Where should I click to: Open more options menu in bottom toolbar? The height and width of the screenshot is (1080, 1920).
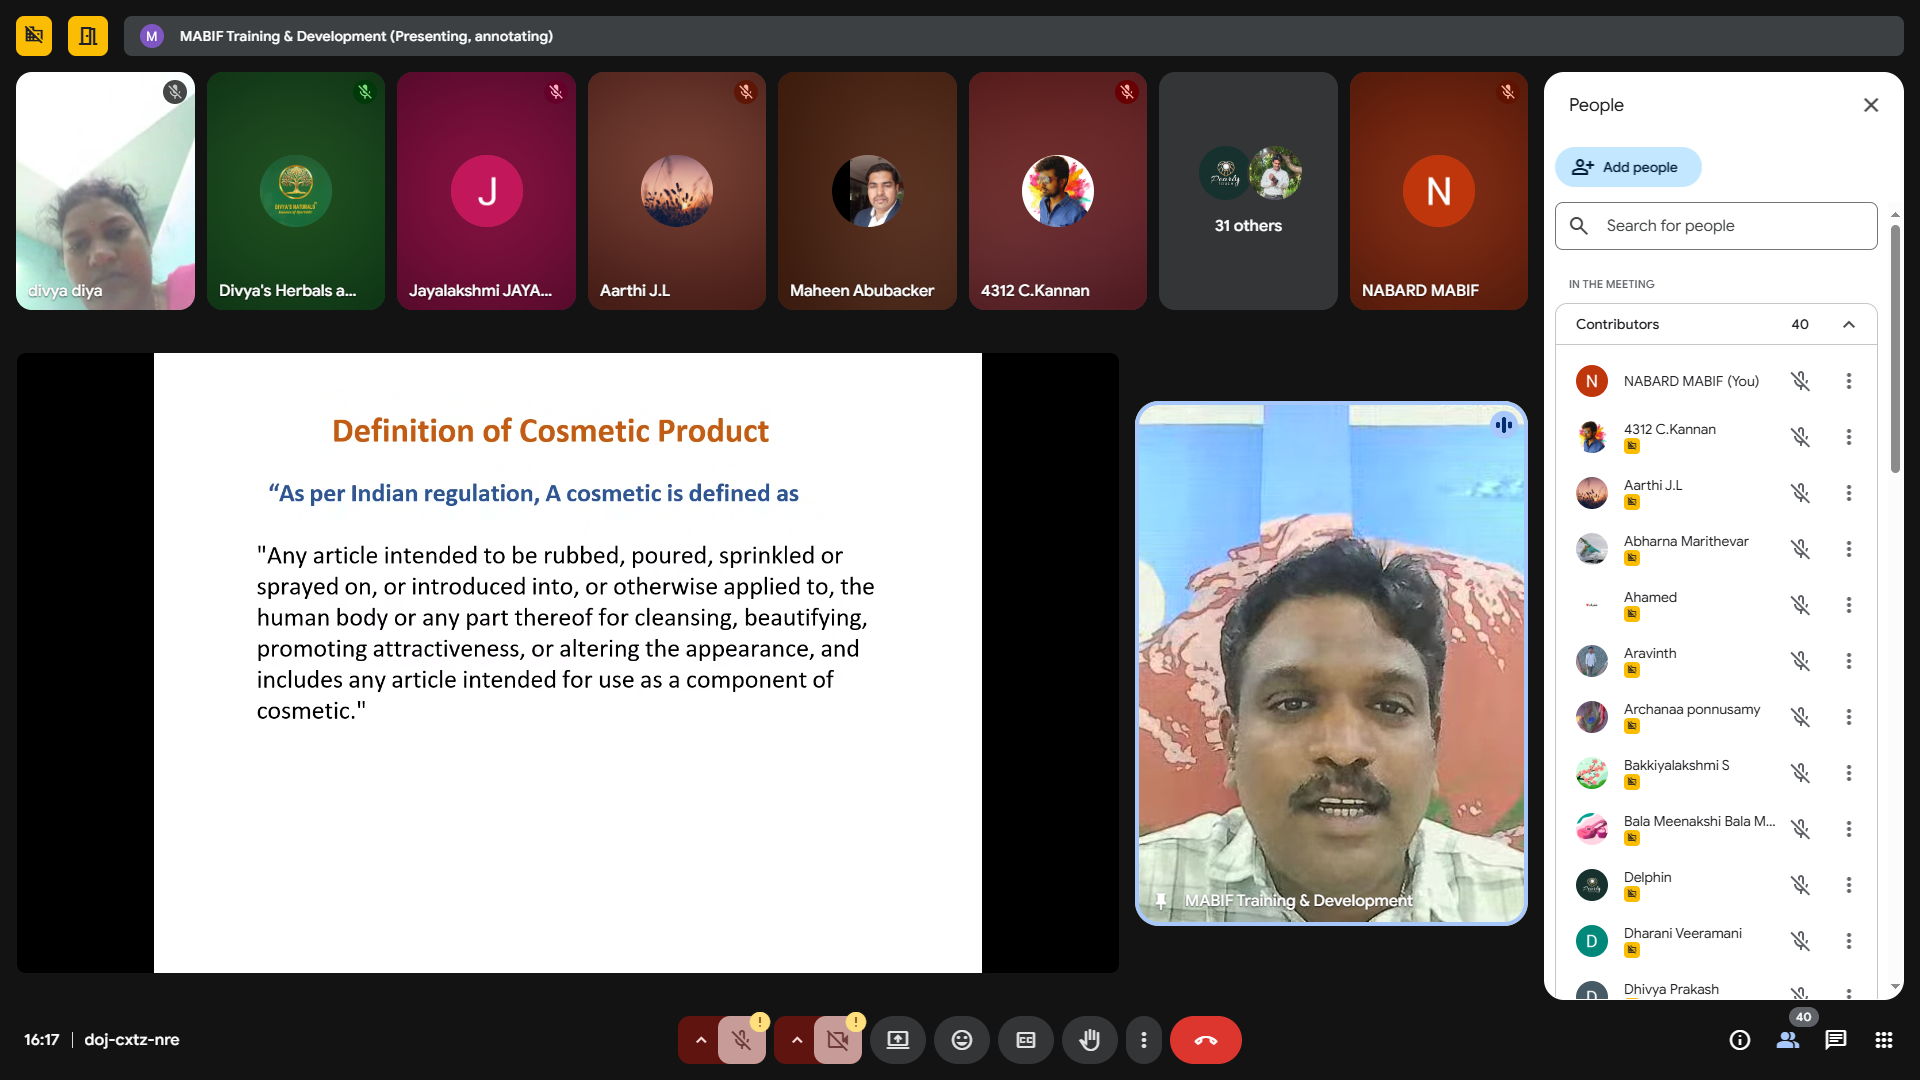click(1143, 1040)
